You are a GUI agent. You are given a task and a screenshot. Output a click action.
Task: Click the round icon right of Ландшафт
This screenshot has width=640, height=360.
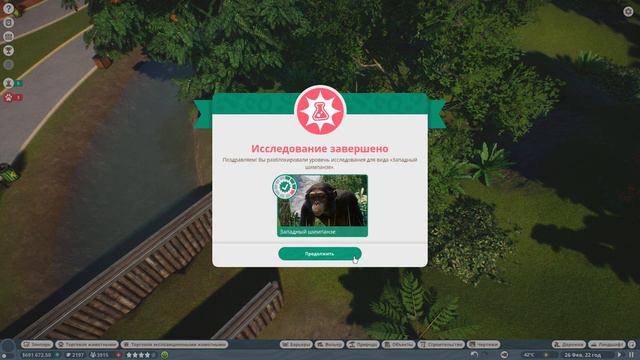click(x=632, y=344)
